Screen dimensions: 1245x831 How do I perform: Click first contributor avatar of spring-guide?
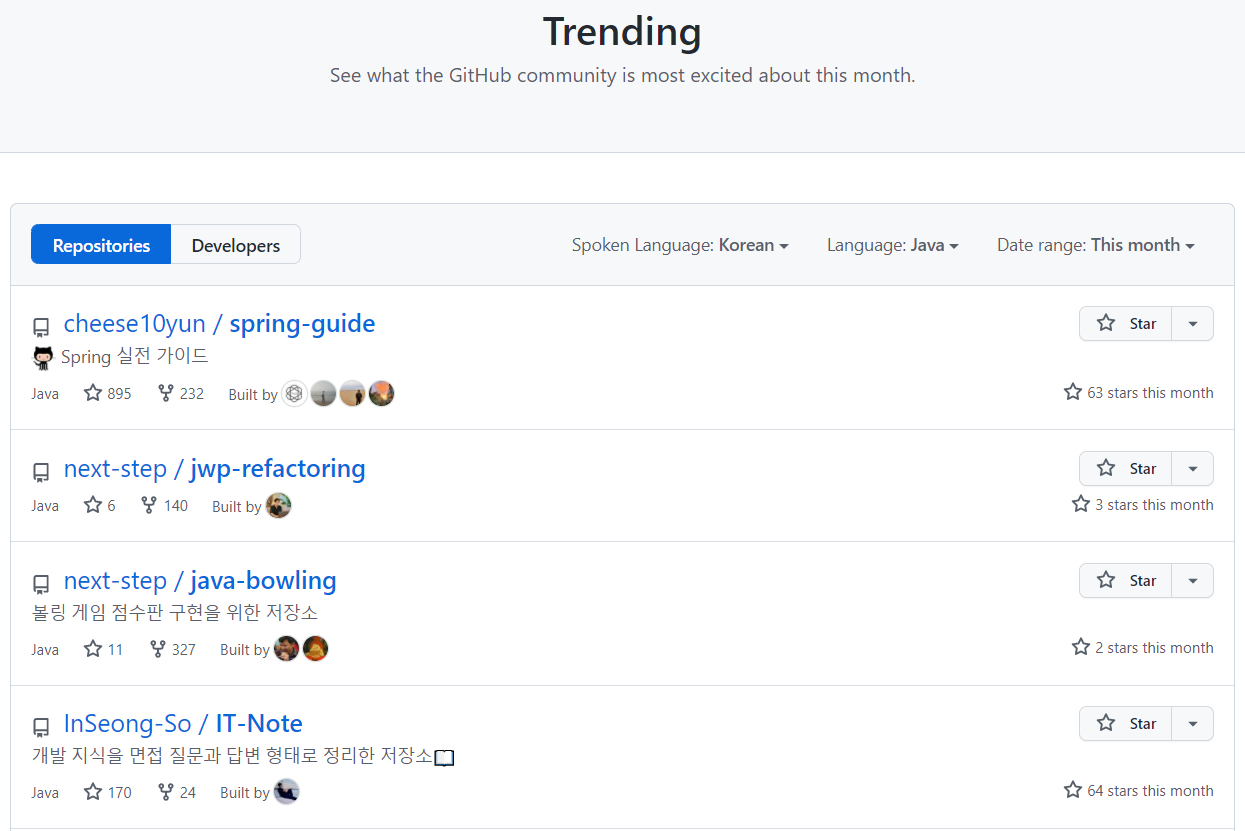tap(294, 393)
